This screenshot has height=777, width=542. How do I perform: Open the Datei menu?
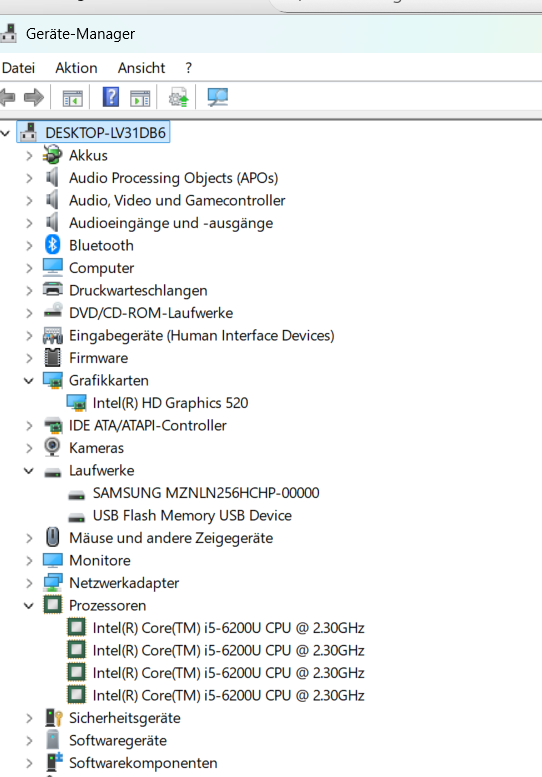coord(18,68)
